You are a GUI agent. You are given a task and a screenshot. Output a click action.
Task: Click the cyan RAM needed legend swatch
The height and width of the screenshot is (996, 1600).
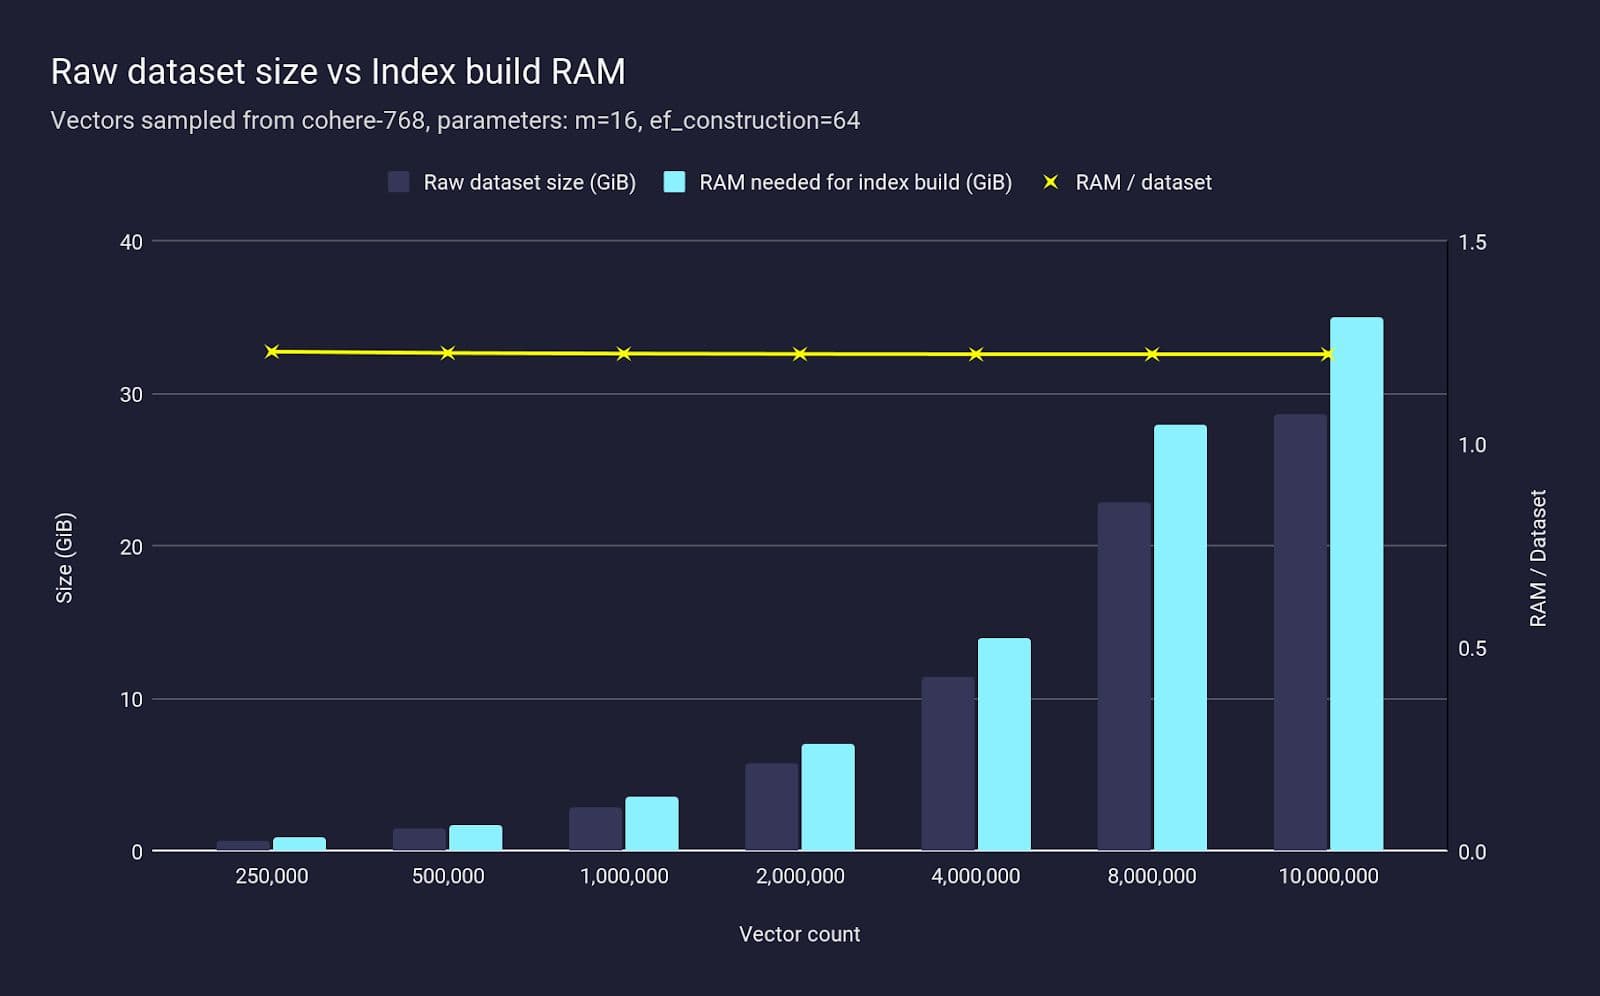pyautogui.click(x=675, y=182)
